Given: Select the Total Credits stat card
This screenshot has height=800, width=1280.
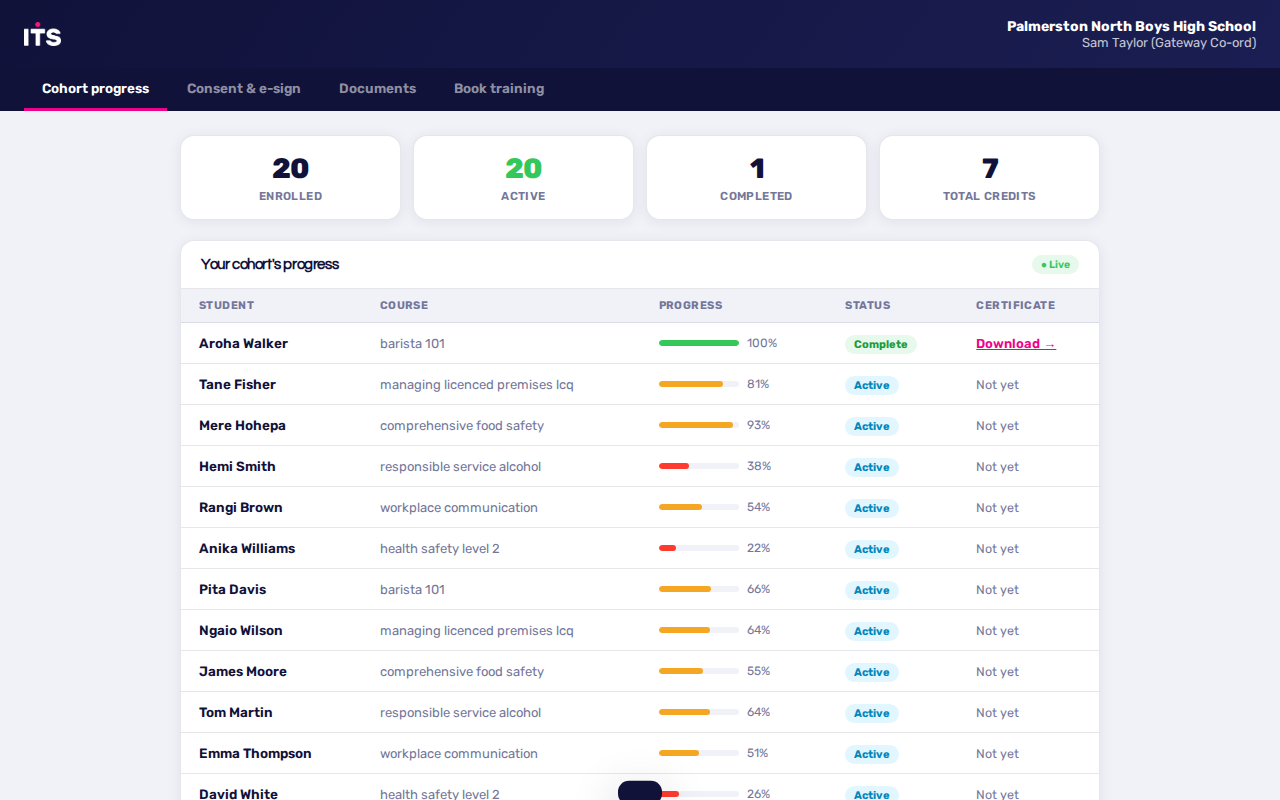Looking at the screenshot, I should pyautogui.click(x=989, y=178).
